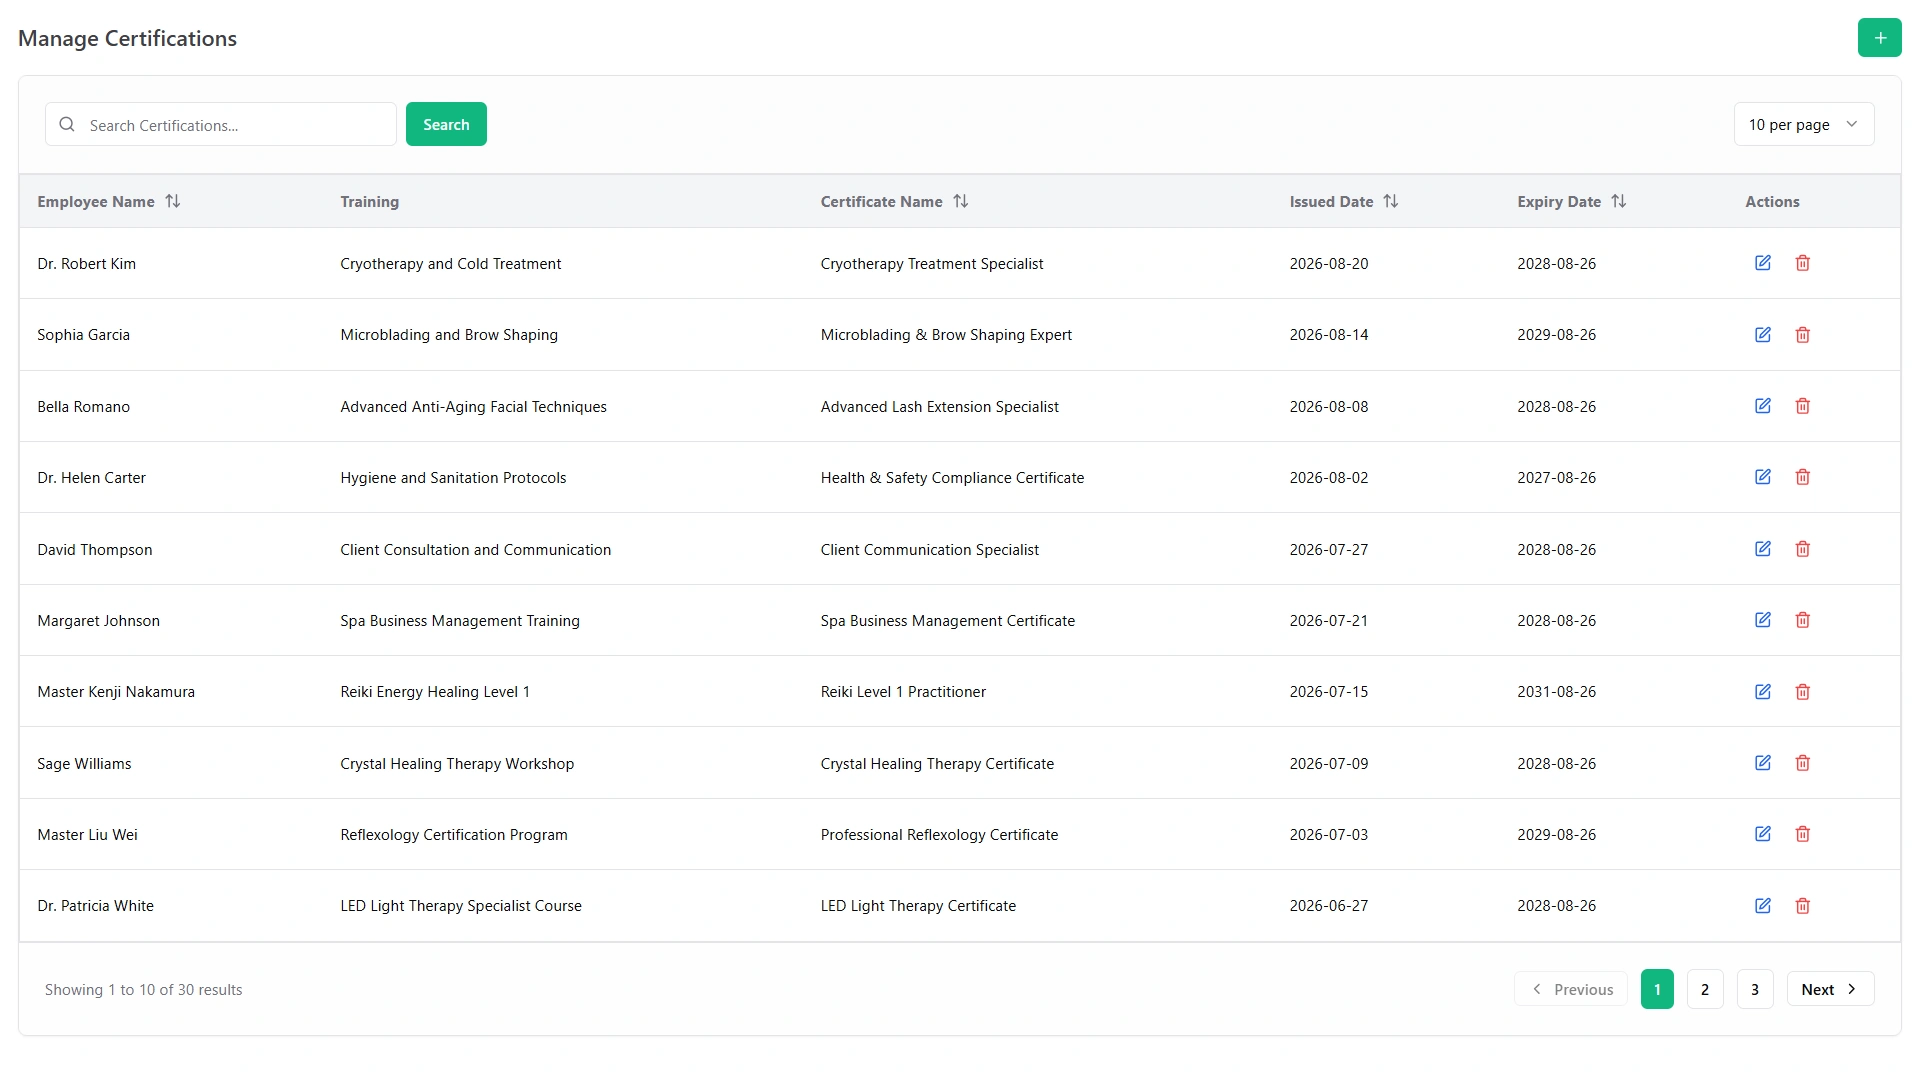Open the 10 per page dropdown
Screen dimensions: 1920x1080
(1803, 125)
